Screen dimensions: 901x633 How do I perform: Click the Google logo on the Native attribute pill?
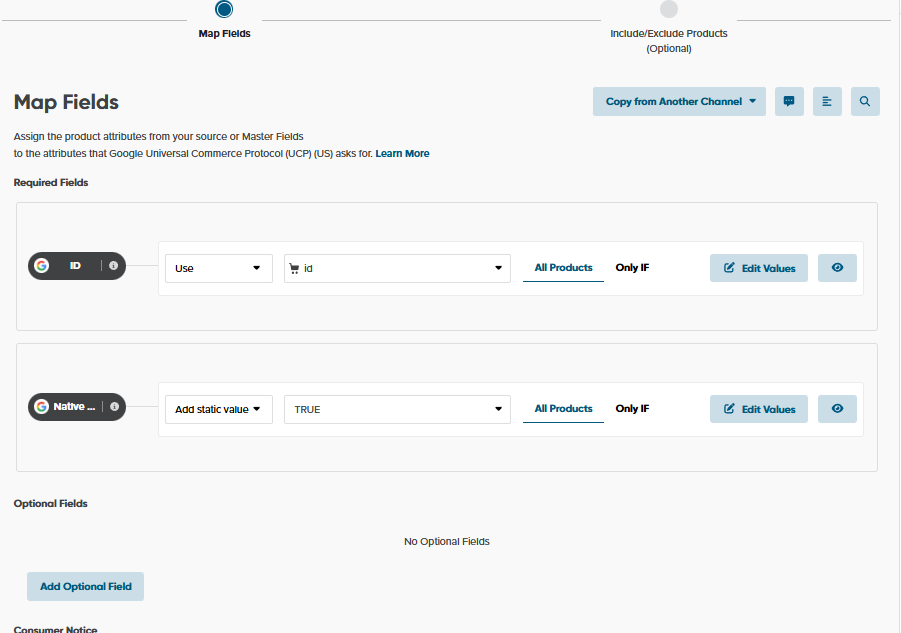click(41, 406)
